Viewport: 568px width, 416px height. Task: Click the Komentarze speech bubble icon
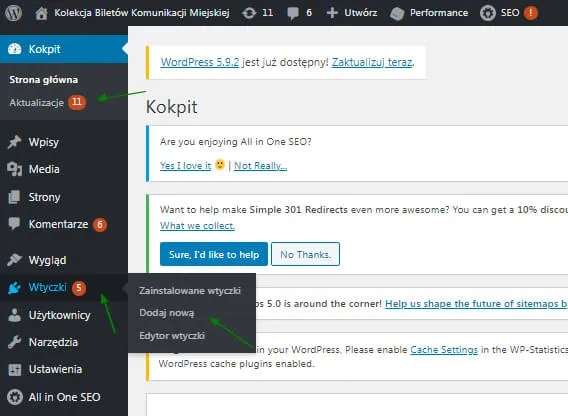[x=14, y=224]
